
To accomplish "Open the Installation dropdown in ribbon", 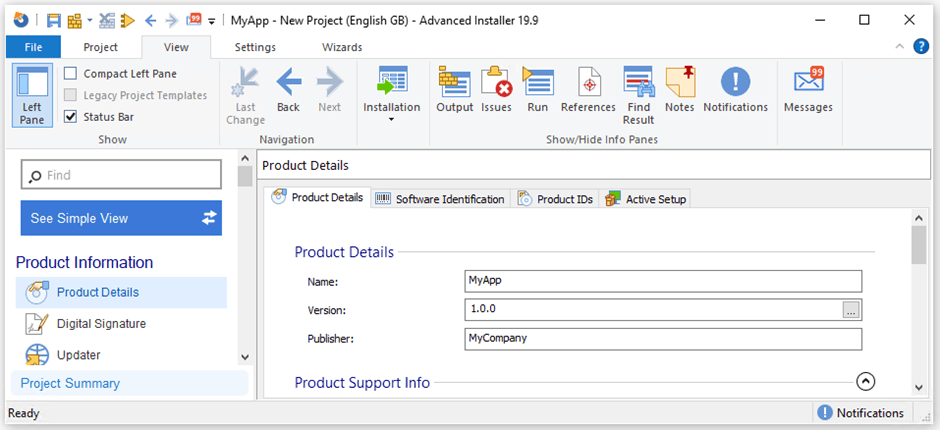I will [391, 94].
